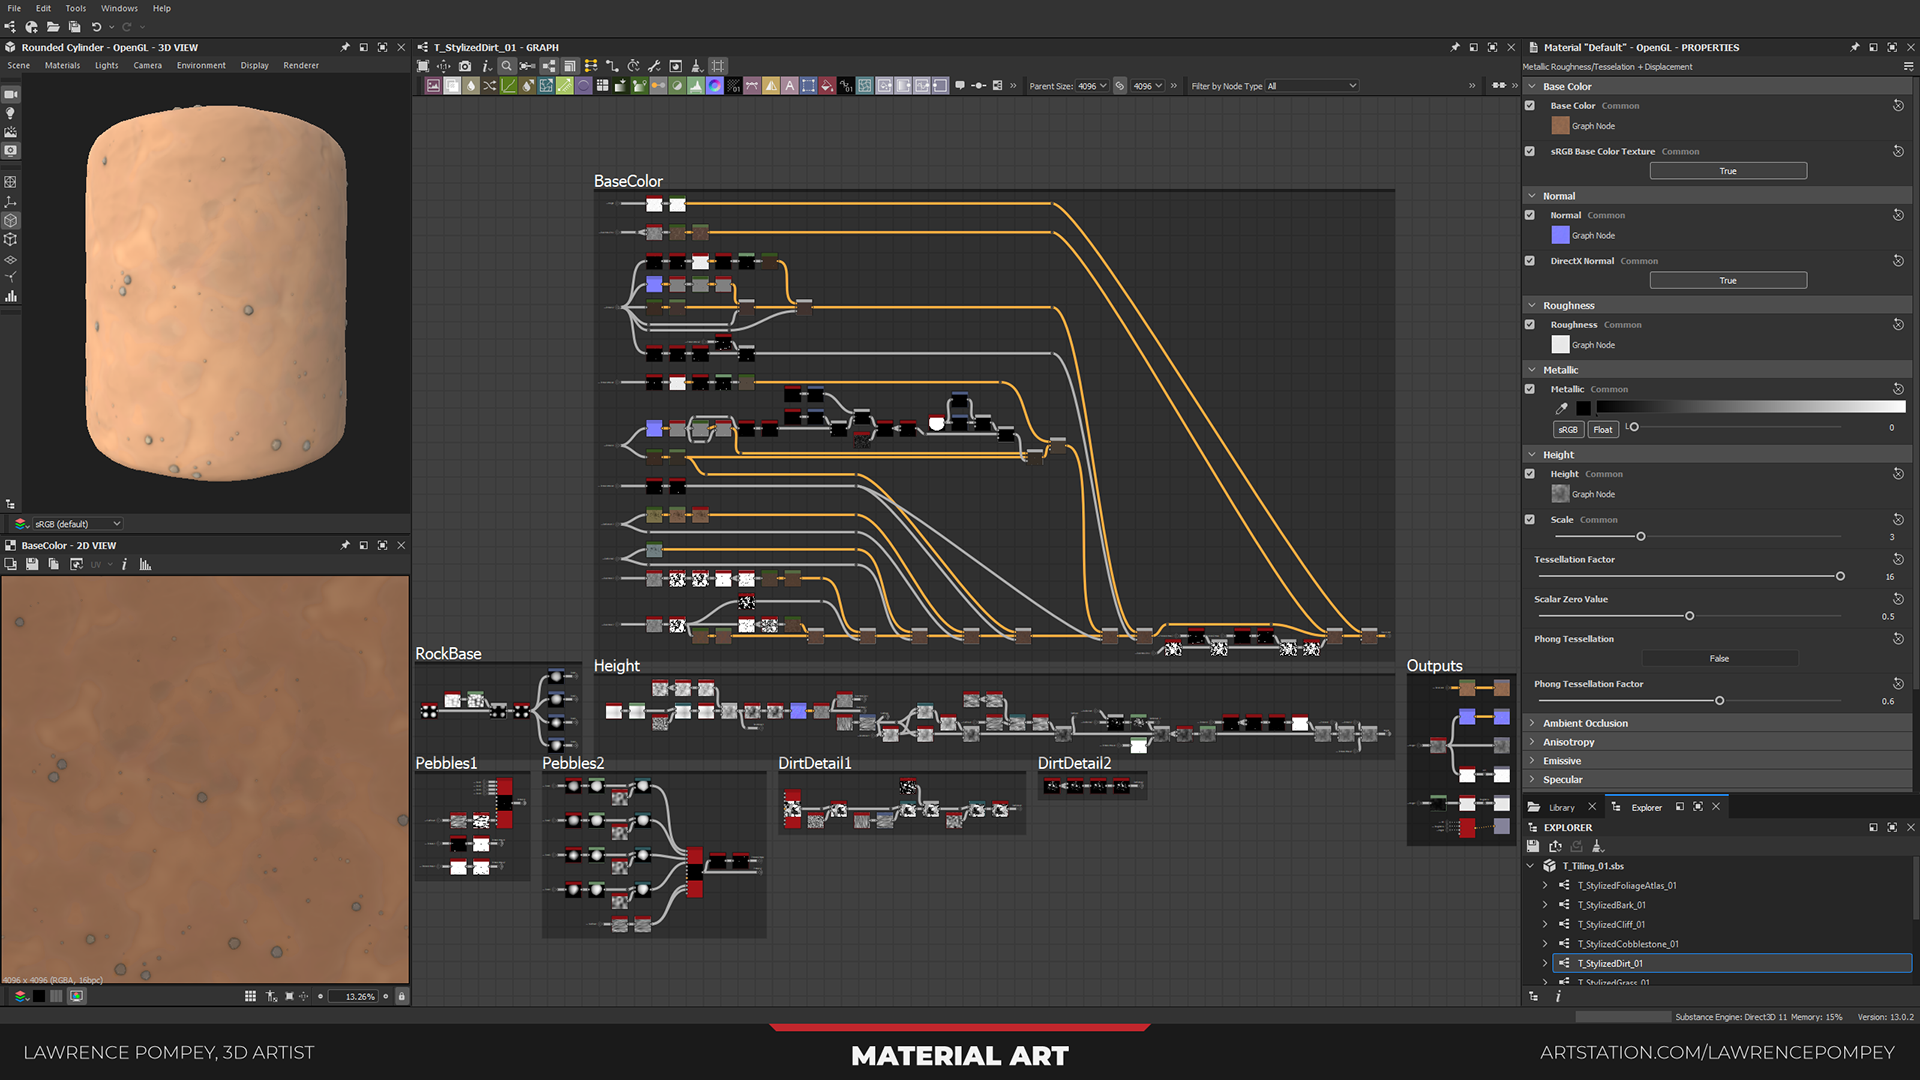
Task: Open the Materials menu in 3D view
Action: click(x=62, y=65)
